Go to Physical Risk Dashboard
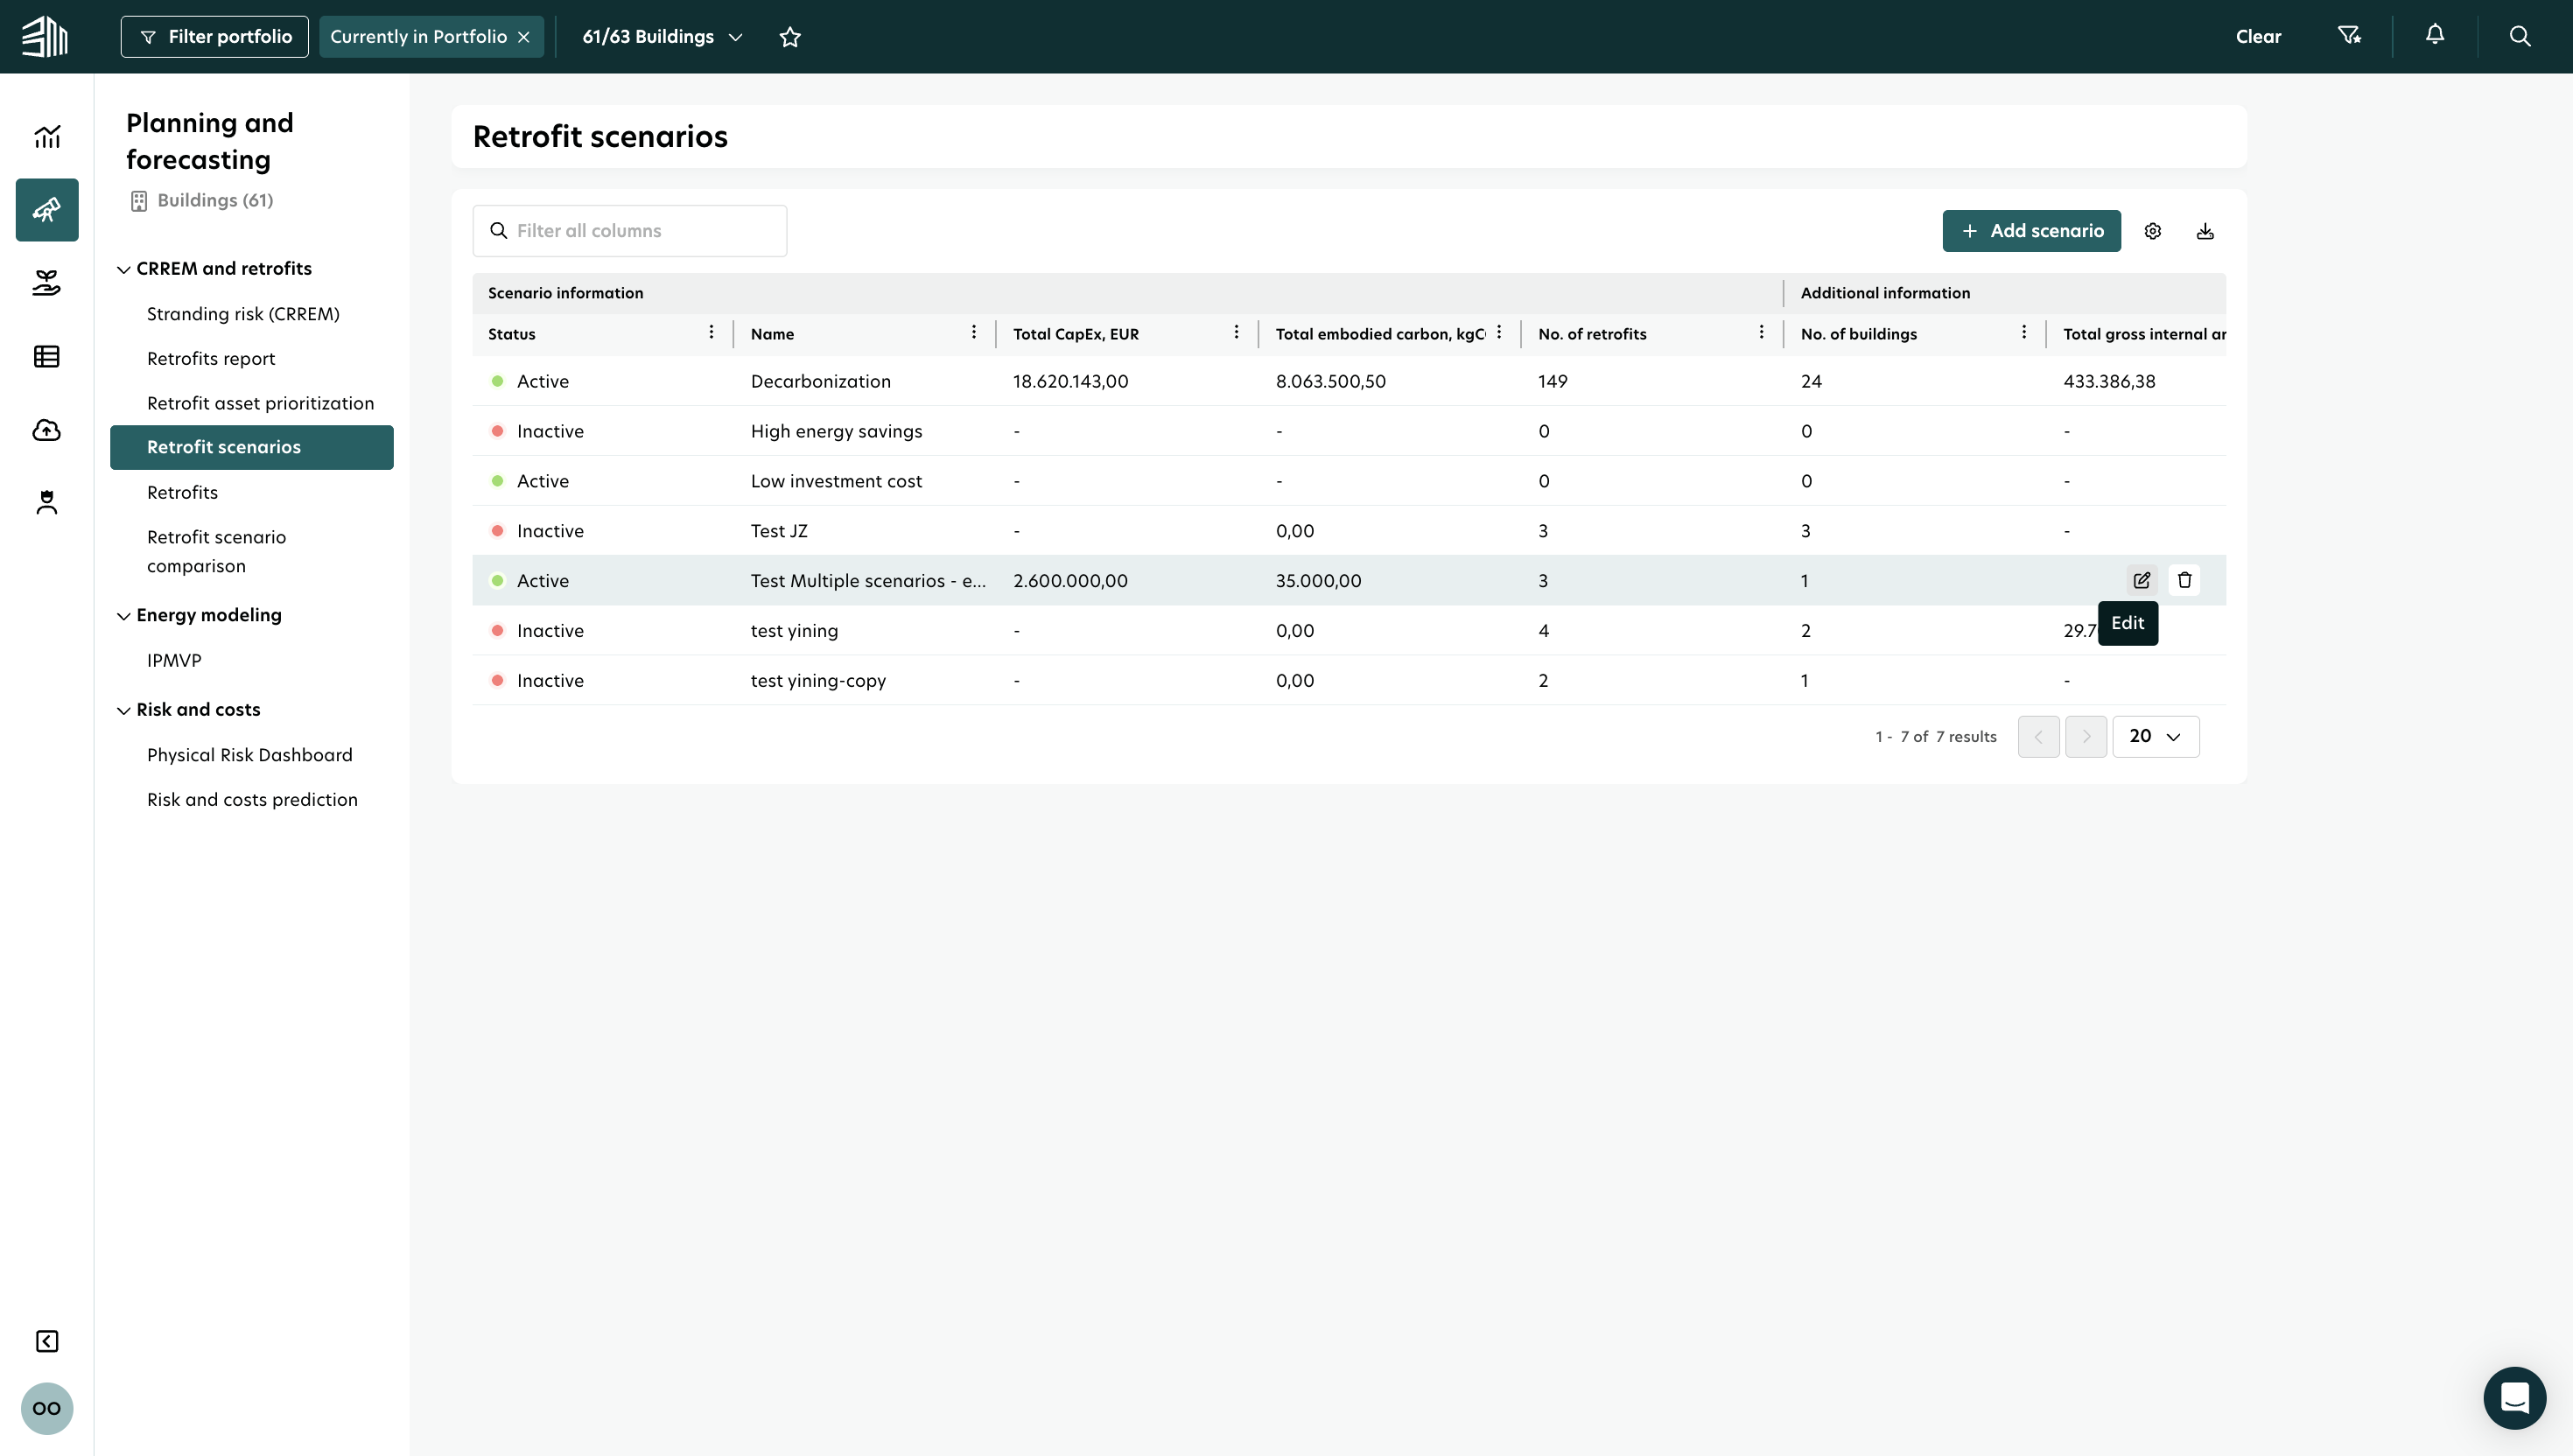Screen dimensions: 2573x1456 point(250,755)
